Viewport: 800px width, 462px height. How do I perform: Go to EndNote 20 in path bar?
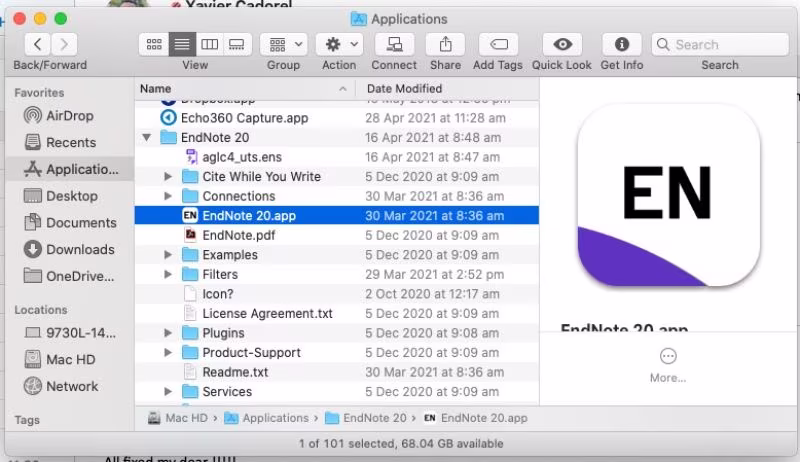366,418
